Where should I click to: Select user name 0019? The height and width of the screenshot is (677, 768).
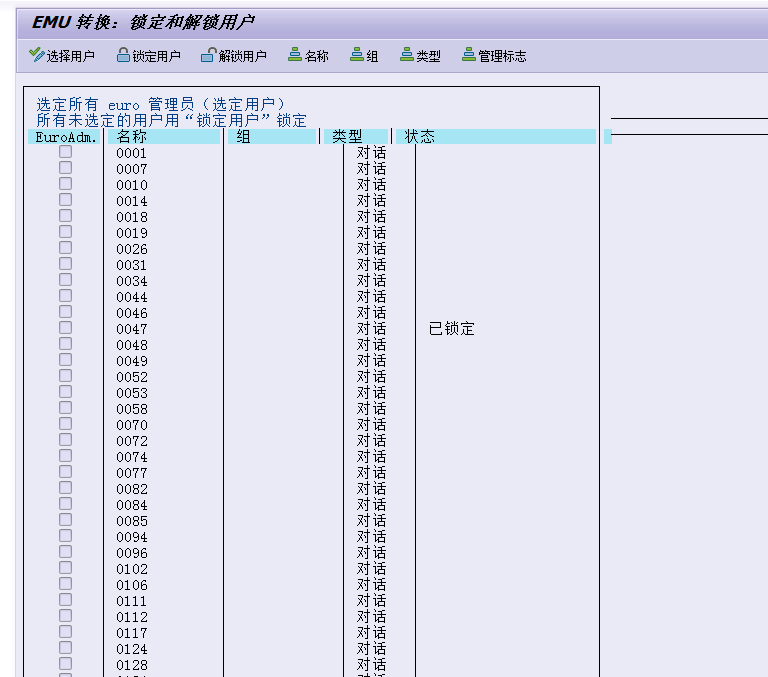[132, 233]
